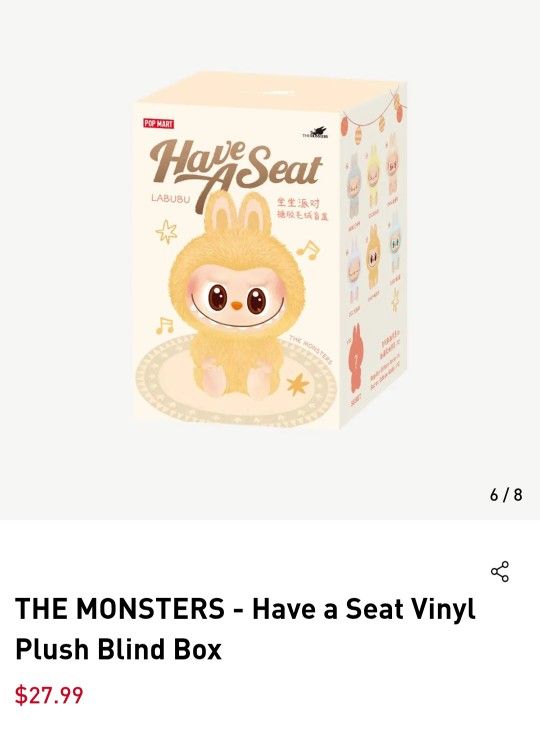Click the figure lineup on box side panel
Viewport: 540px width, 738px height.
[x=374, y=221]
